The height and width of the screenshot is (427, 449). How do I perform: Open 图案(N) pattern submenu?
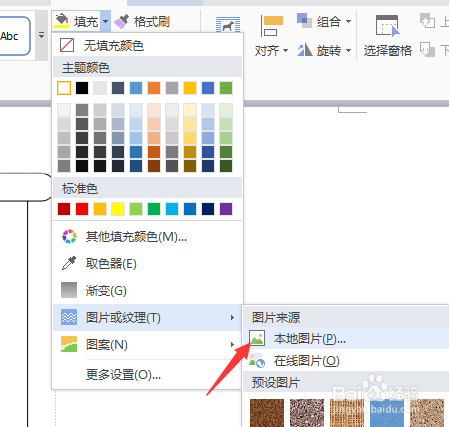point(147,344)
